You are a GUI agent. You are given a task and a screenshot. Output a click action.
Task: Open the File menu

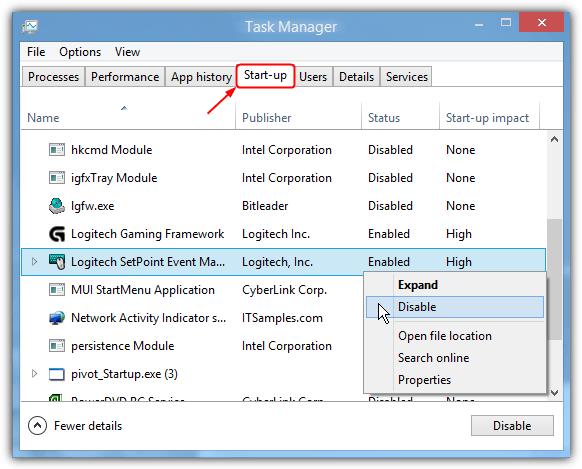point(36,52)
